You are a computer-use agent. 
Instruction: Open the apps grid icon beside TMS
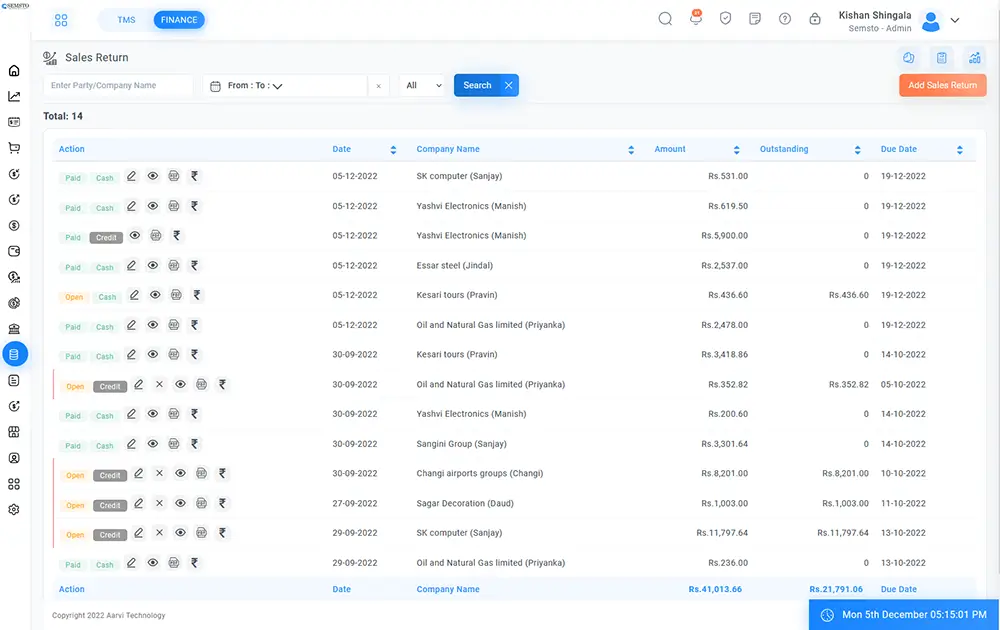coord(61,20)
